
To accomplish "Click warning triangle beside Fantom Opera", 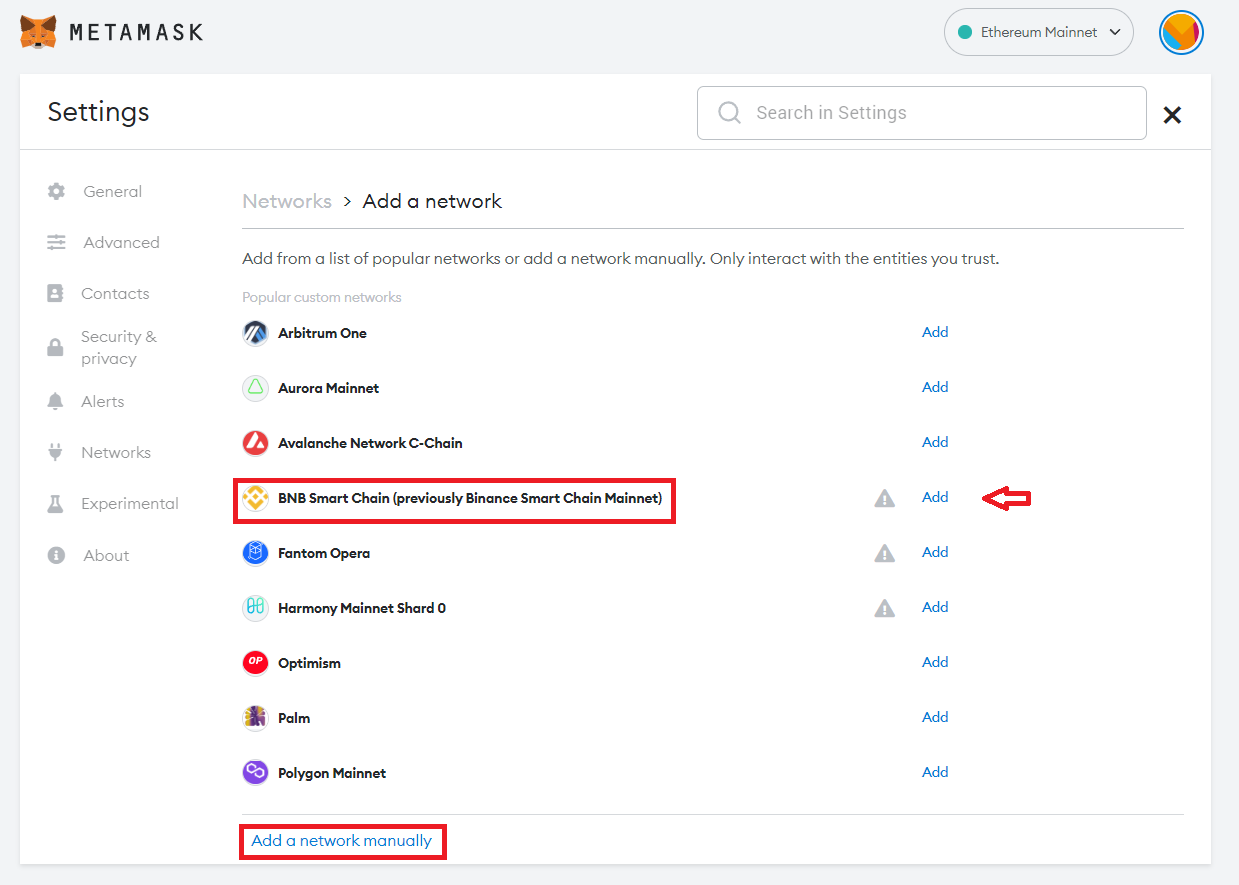I will (x=885, y=553).
